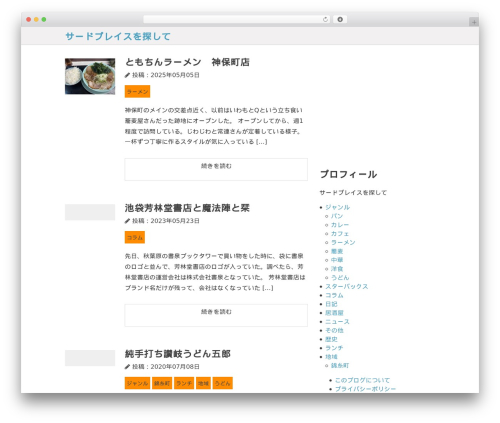Select the orange うどん tag on the third post
Image resolution: width=500 pixels, height=423 pixels.
(223, 383)
